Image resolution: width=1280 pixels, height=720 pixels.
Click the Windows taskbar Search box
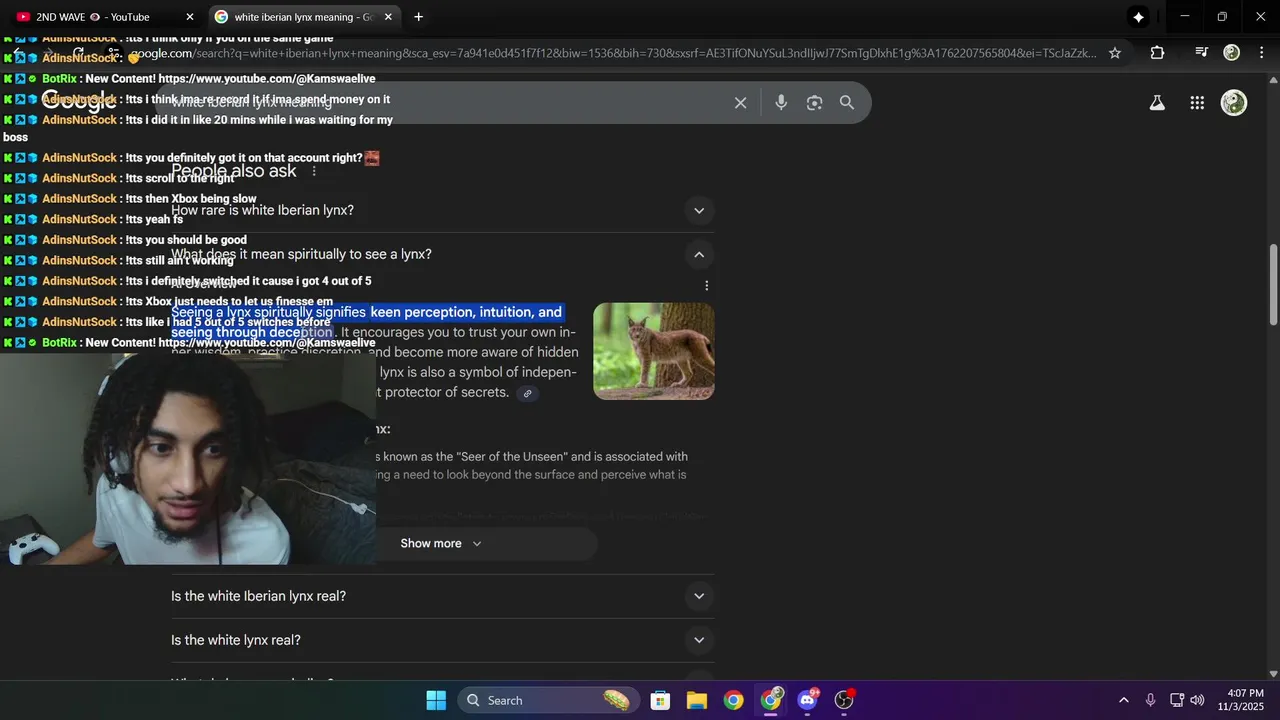(548, 700)
